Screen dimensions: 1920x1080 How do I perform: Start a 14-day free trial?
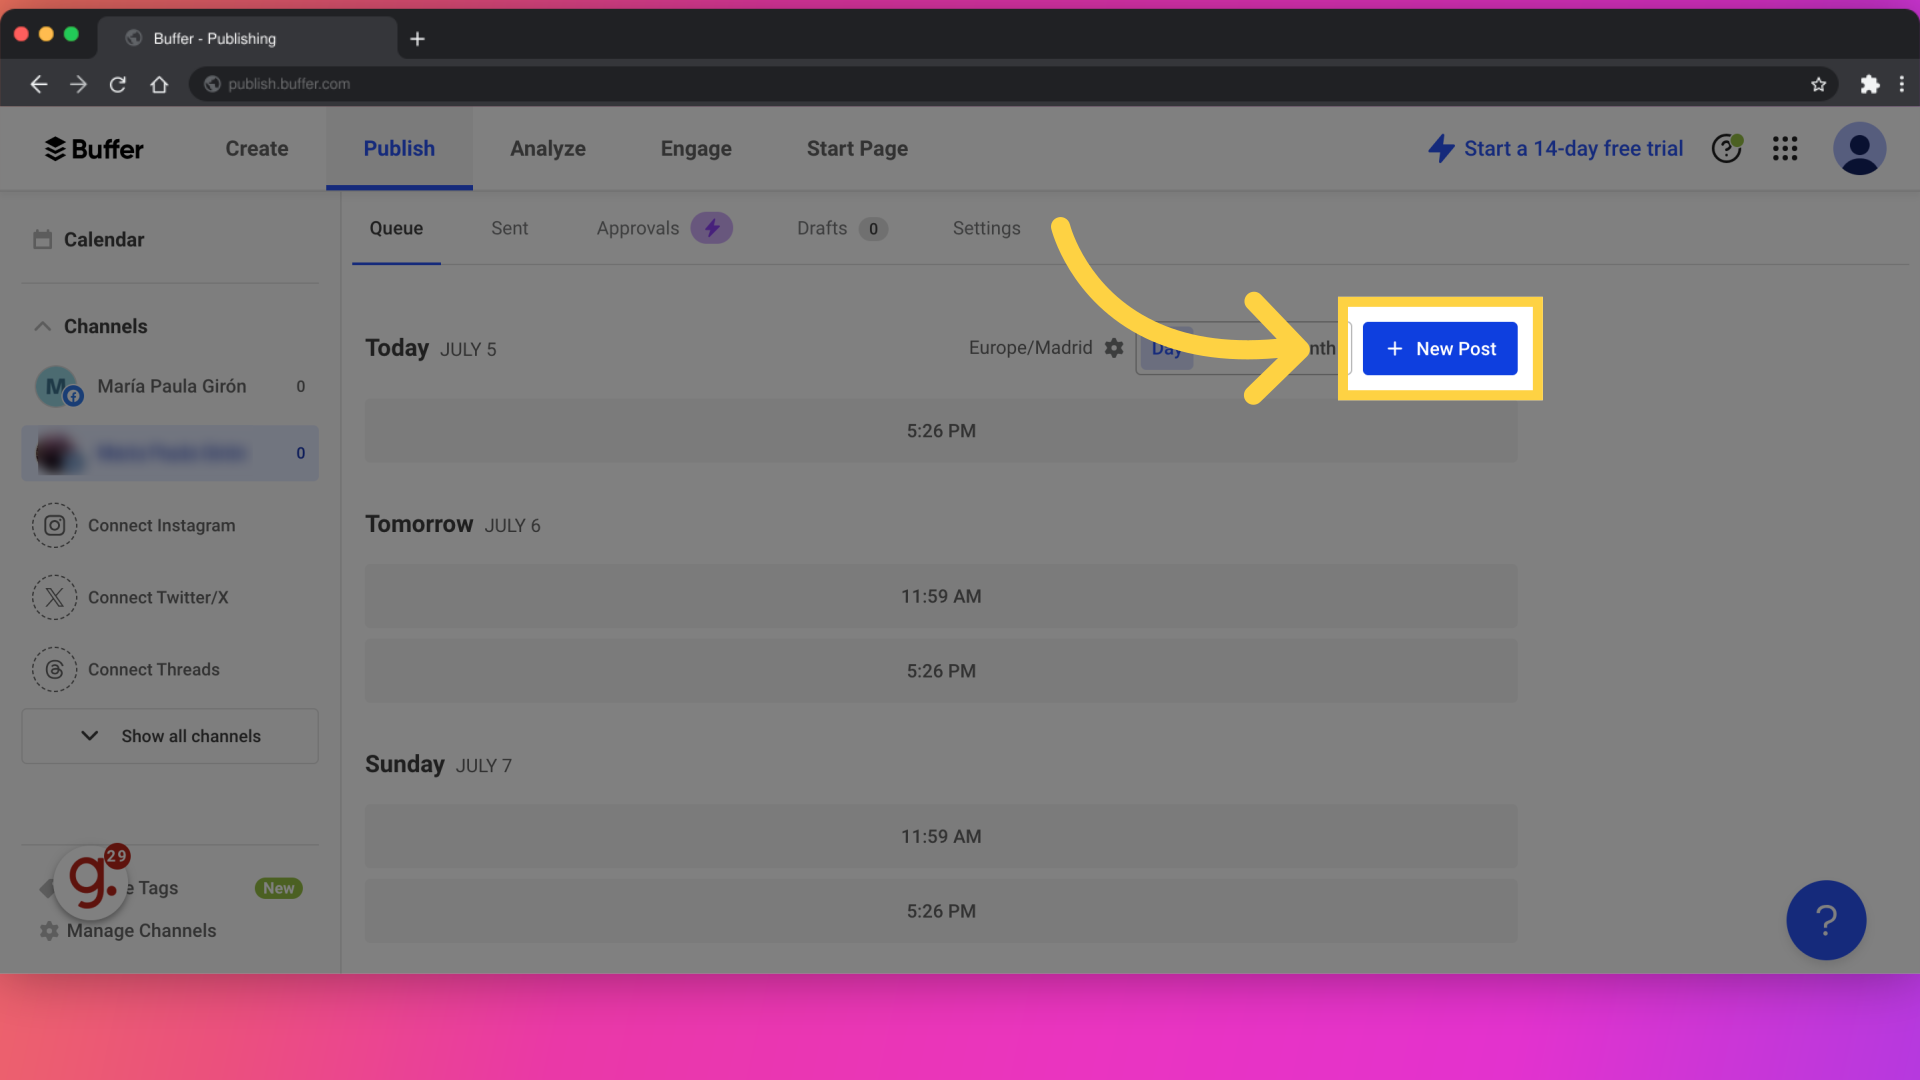1573,149
